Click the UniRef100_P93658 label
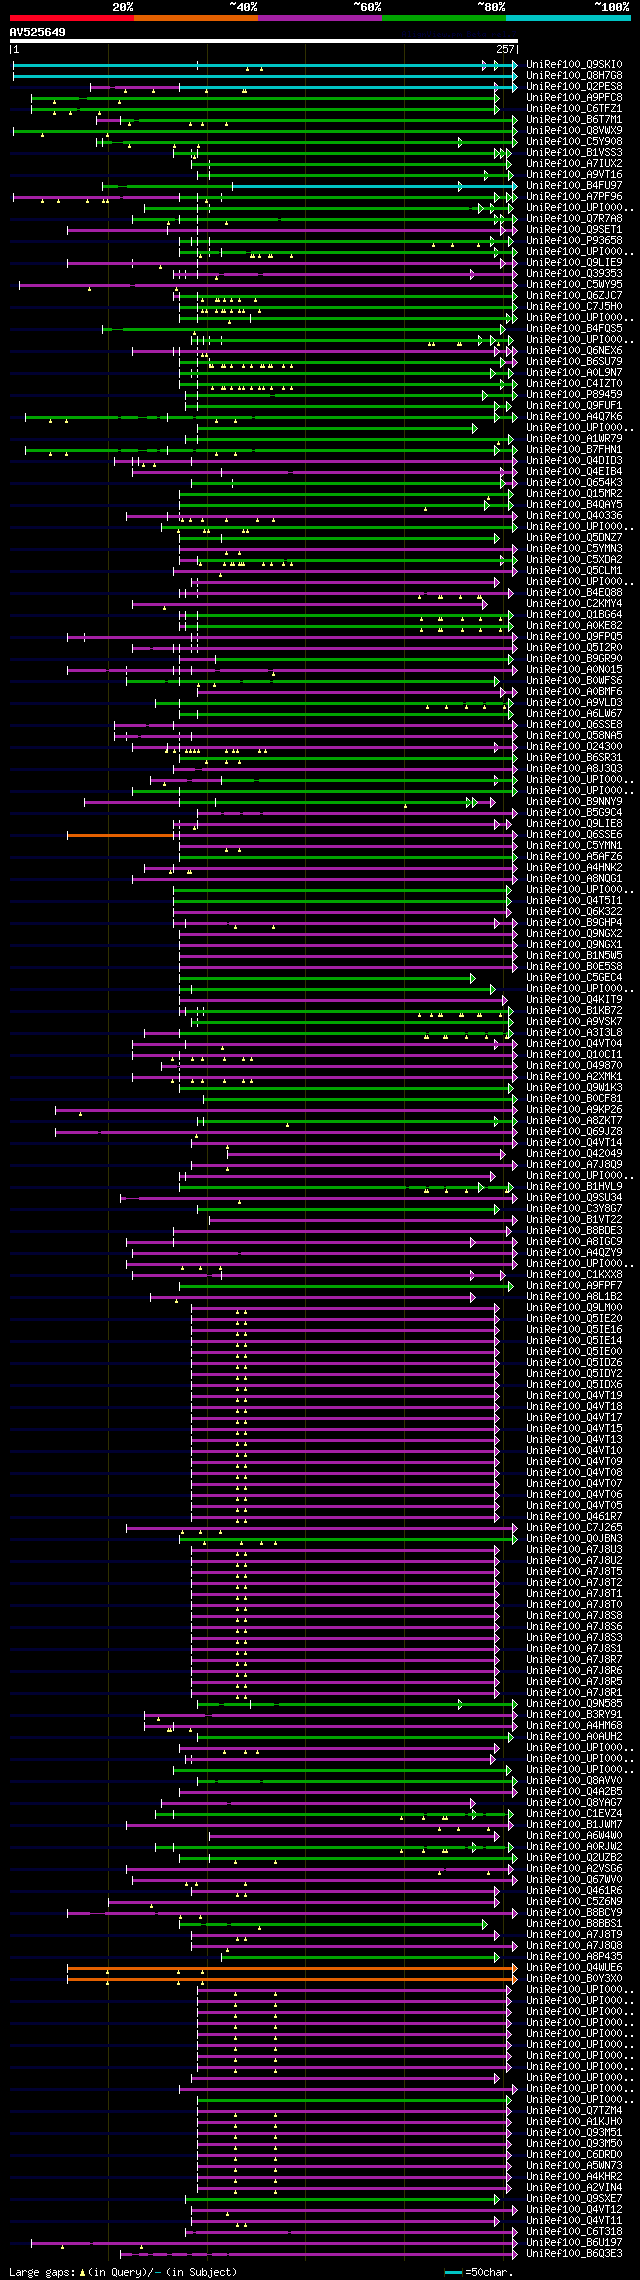Viewport: 640px width, 2280px height. click(574, 241)
